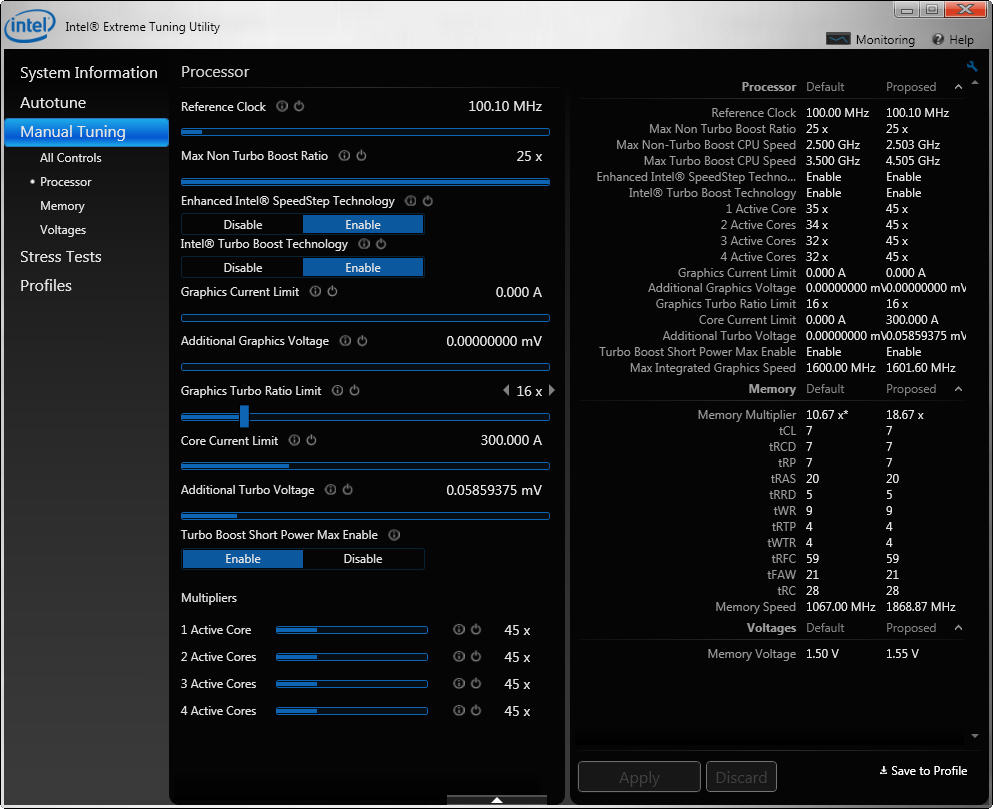This screenshot has width=993, height=809.
Task: Increase Graphics Turbo Ratio Limit with right arrow
Action: pos(552,390)
